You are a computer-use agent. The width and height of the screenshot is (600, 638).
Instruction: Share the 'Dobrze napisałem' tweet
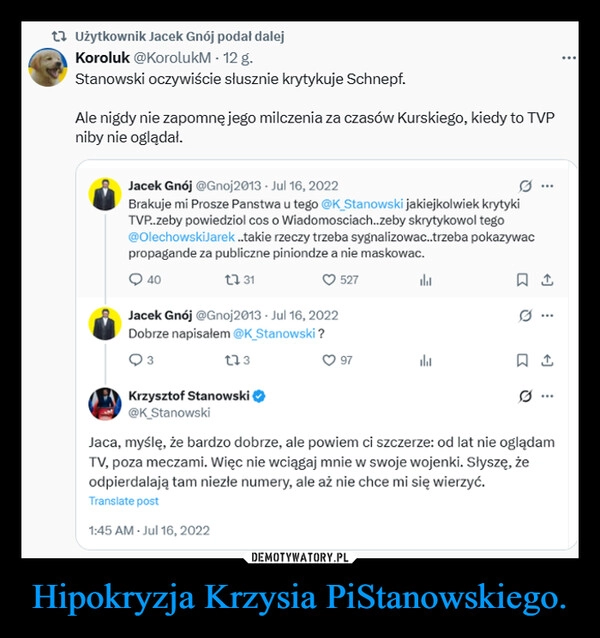pos(547,361)
